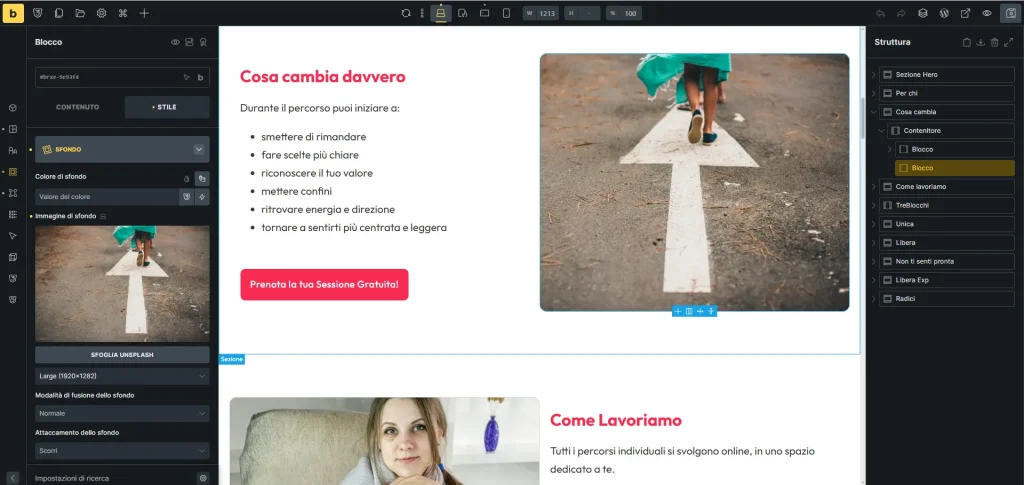Select the Unica structure item
This screenshot has width=1024, height=485.
946,224
